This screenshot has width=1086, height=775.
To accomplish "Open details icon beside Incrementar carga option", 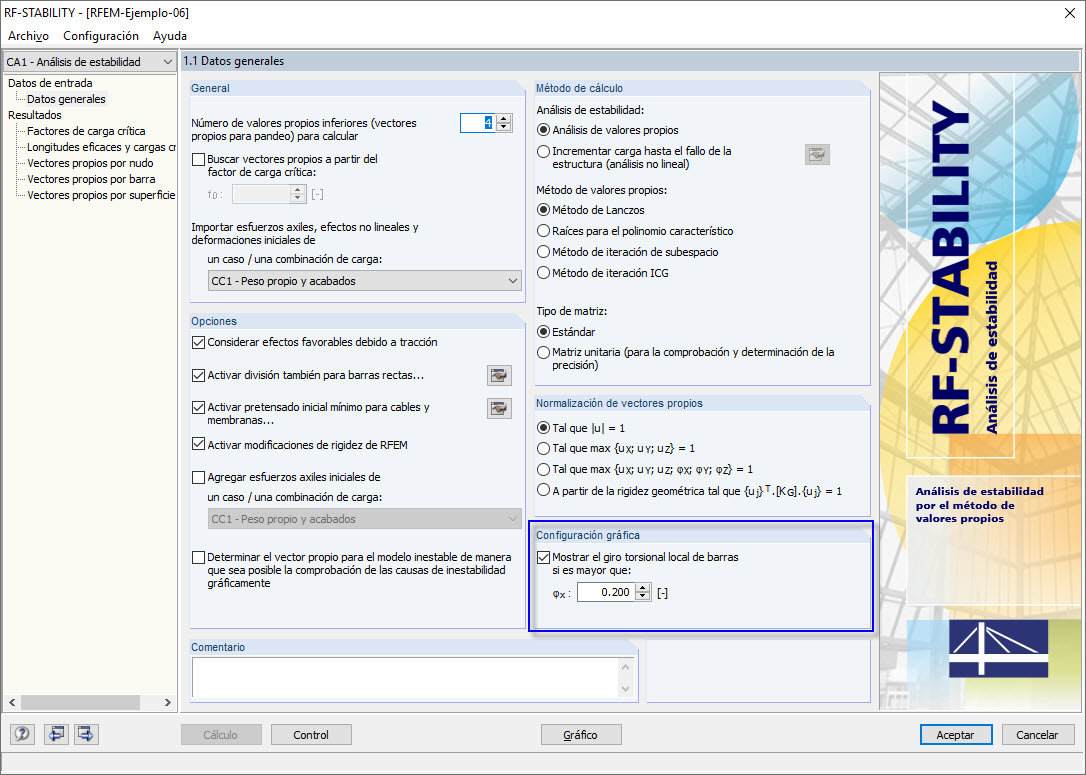I will click(x=817, y=154).
